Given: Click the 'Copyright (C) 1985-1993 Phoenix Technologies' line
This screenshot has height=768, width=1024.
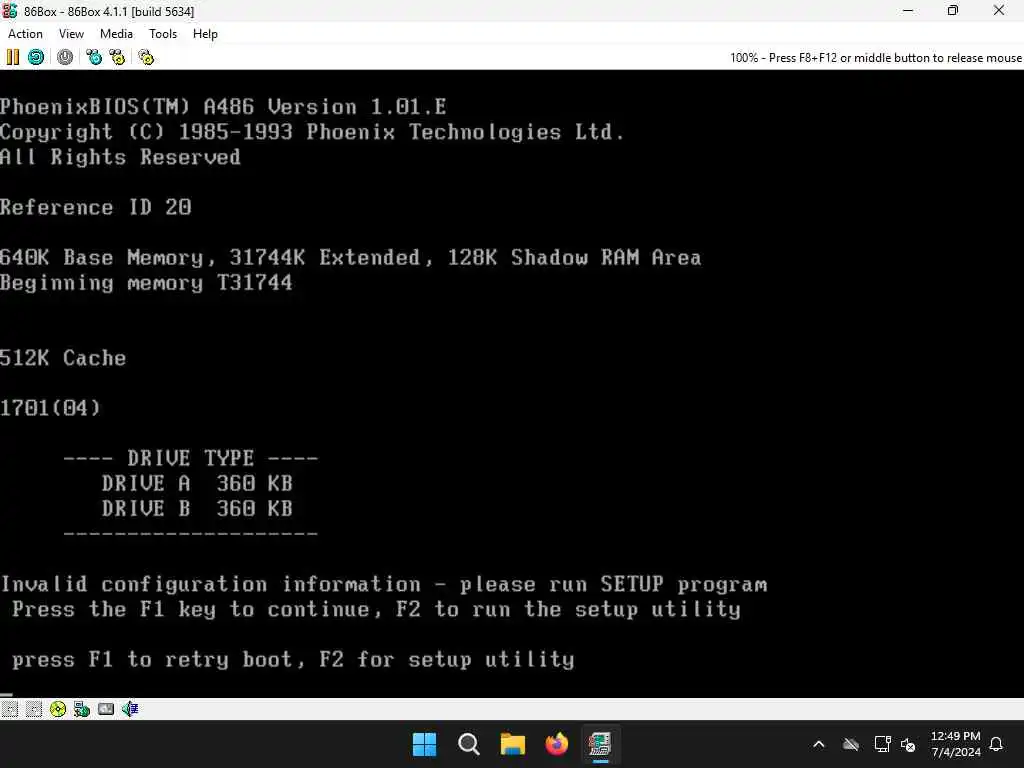Looking at the screenshot, I should click(x=312, y=132).
